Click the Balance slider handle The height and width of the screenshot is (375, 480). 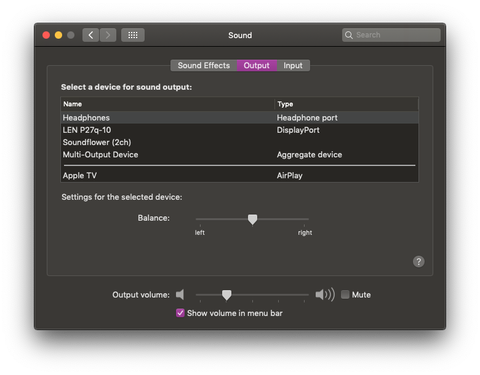click(x=252, y=219)
